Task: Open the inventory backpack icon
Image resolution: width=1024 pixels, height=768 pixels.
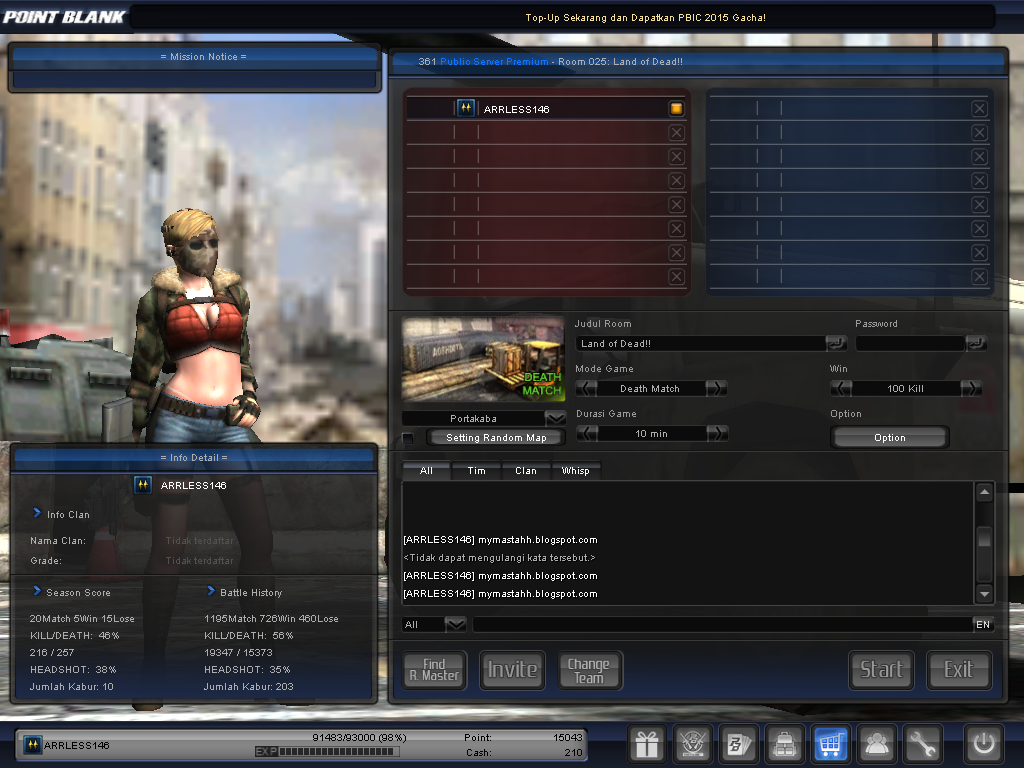Action: [785, 744]
